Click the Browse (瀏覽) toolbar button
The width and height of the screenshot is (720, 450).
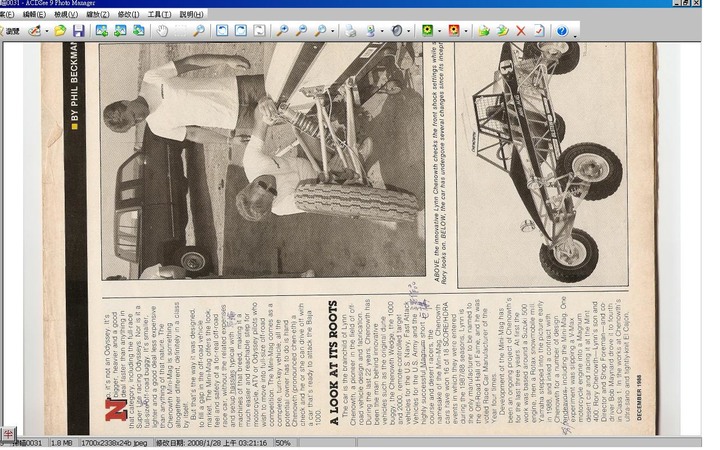(10, 31)
